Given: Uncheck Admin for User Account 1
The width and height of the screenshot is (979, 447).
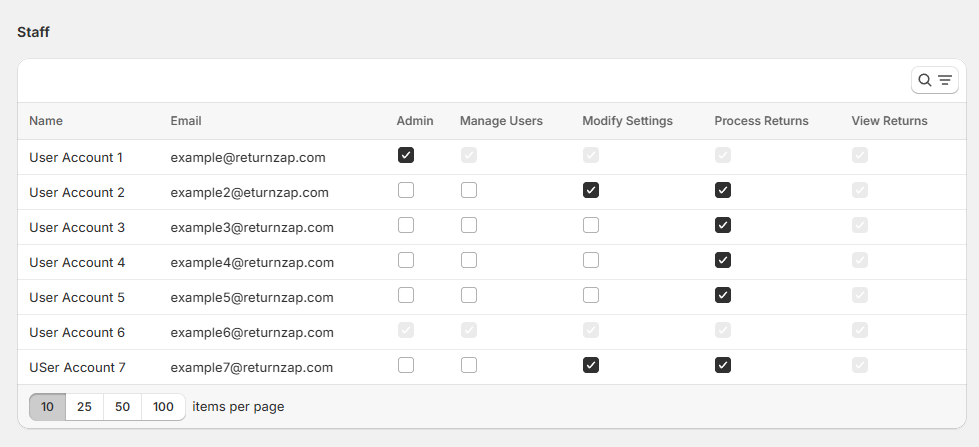Looking at the screenshot, I should click(x=405, y=155).
